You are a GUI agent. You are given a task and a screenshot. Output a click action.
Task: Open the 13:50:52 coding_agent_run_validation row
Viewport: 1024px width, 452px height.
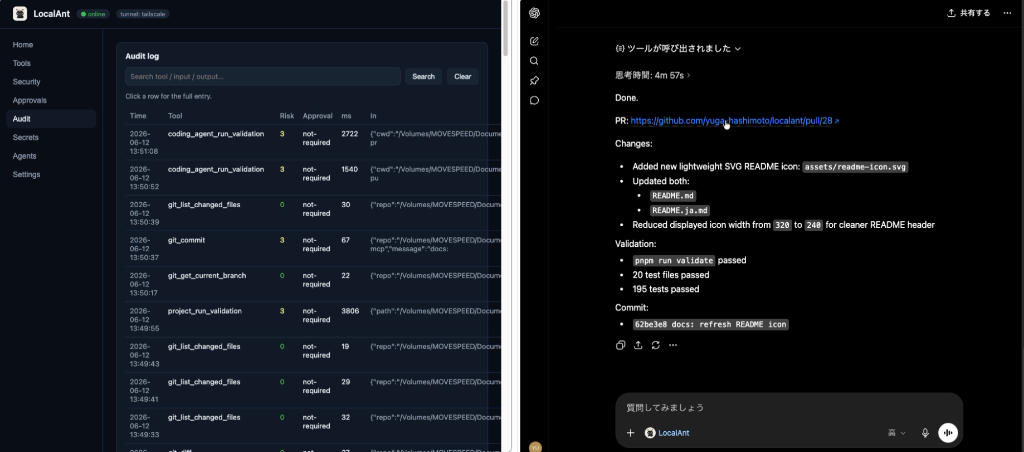pyautogui.click(x=313, y=178)
